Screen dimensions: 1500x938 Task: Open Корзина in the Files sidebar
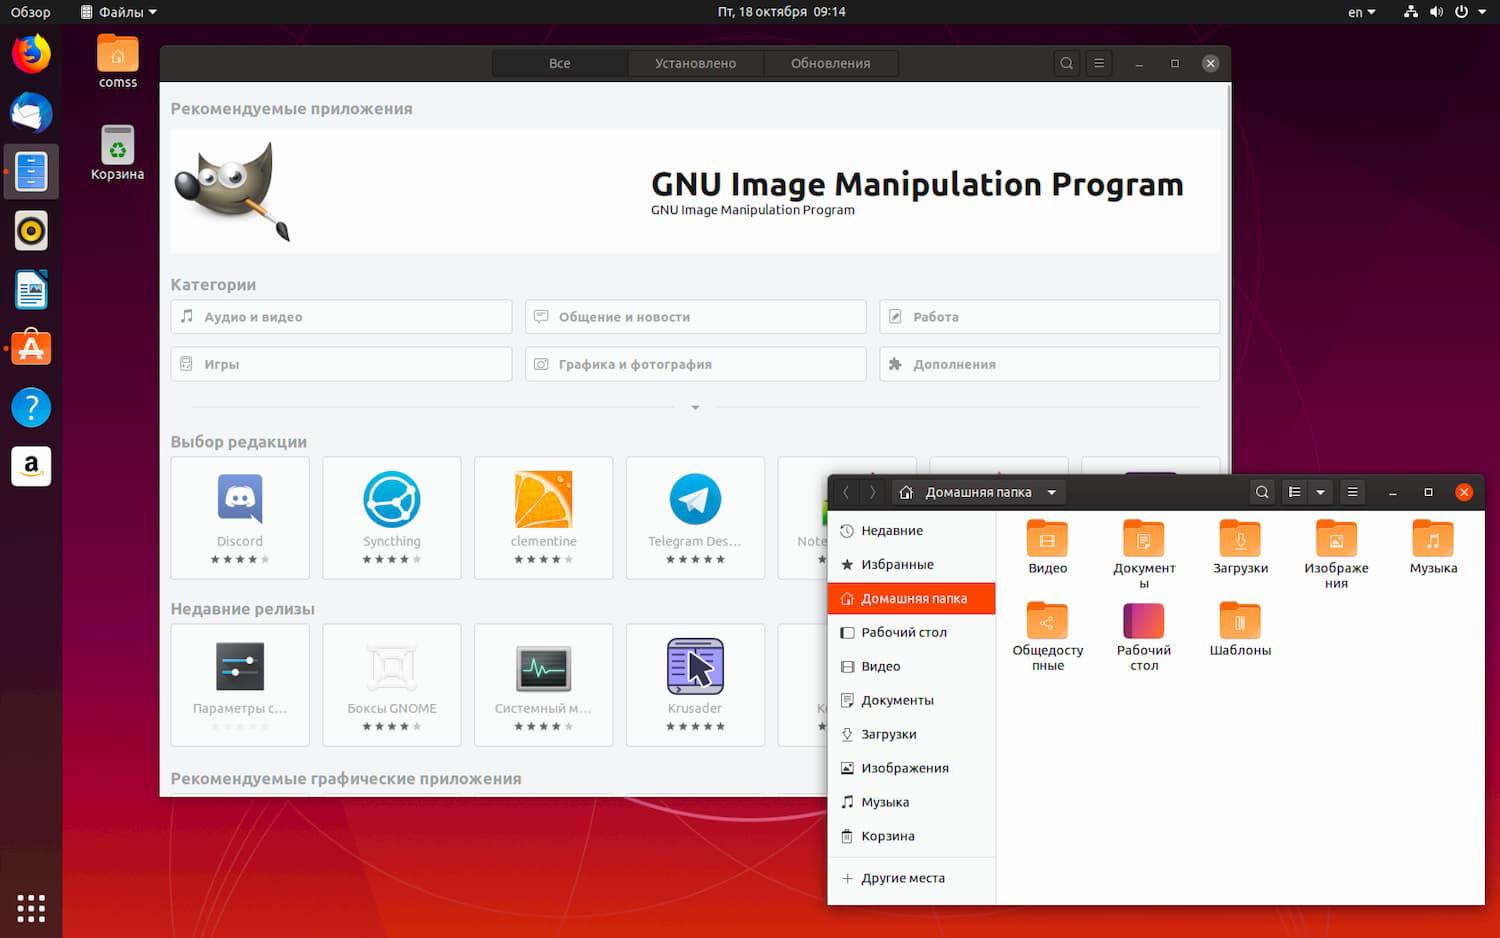click(x=912, y=836)
